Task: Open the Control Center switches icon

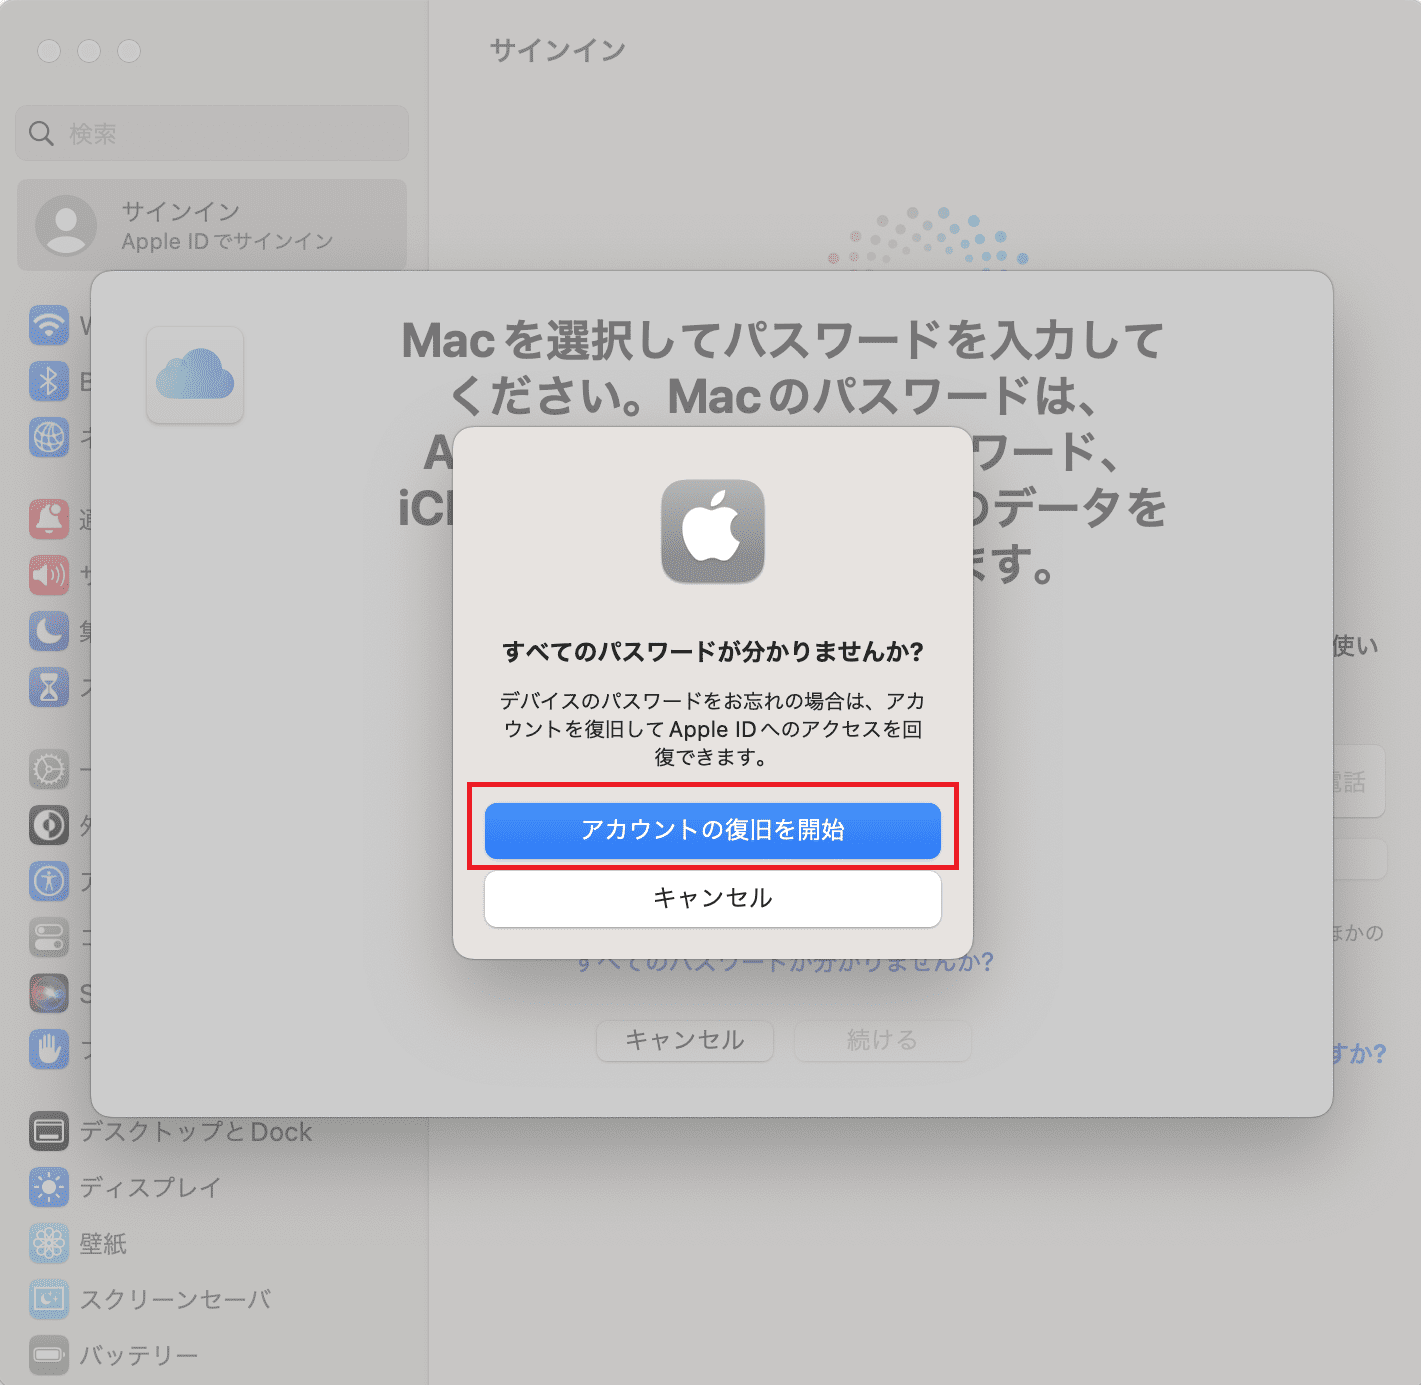Action: tap(49, 937)
